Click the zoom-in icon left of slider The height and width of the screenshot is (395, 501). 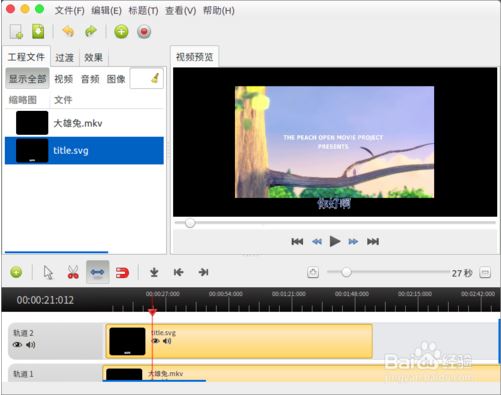(x=313, y=272)
